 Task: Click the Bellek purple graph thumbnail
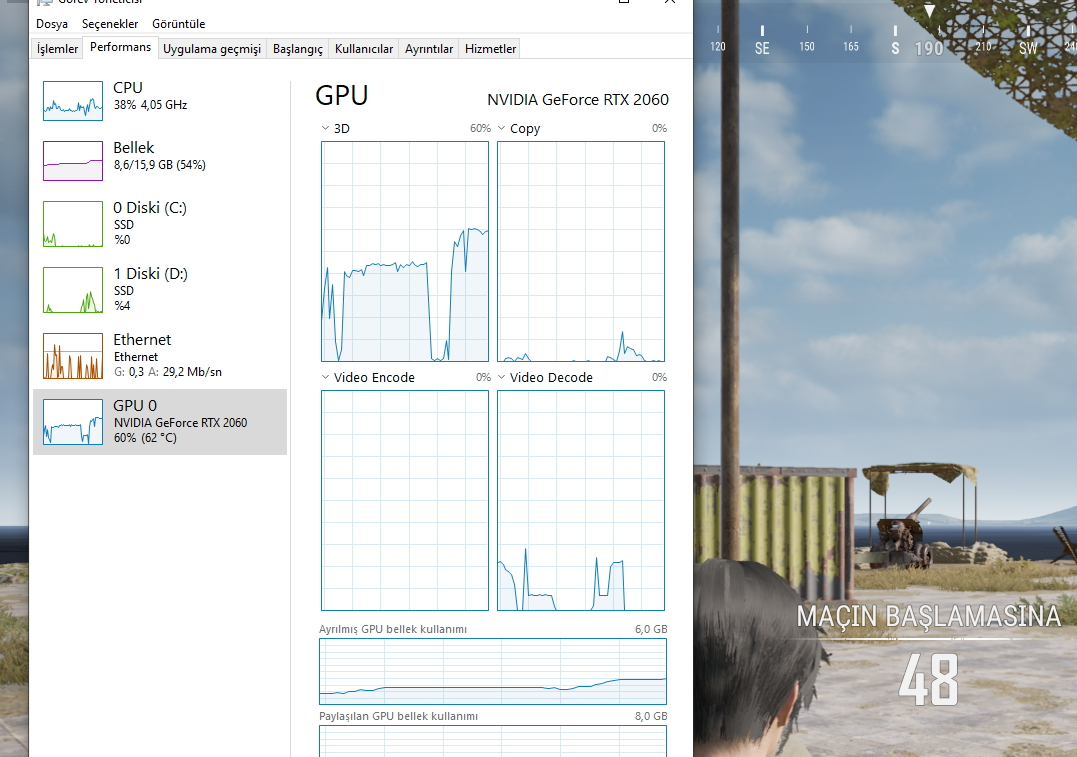click(73, 161)
